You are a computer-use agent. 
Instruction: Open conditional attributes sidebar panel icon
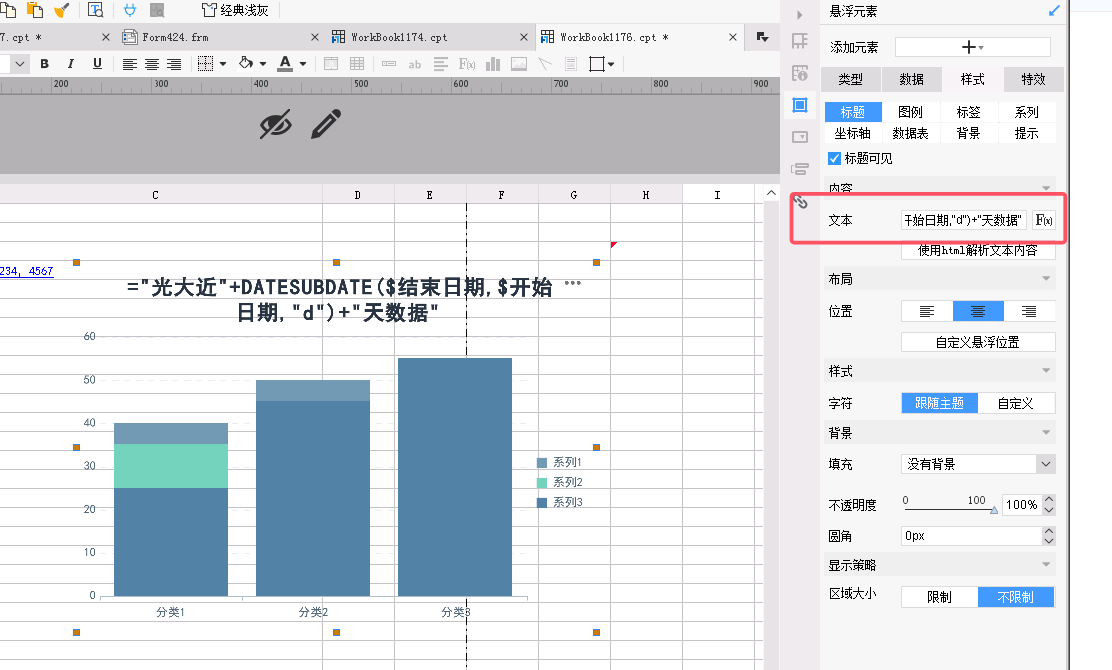800,169
